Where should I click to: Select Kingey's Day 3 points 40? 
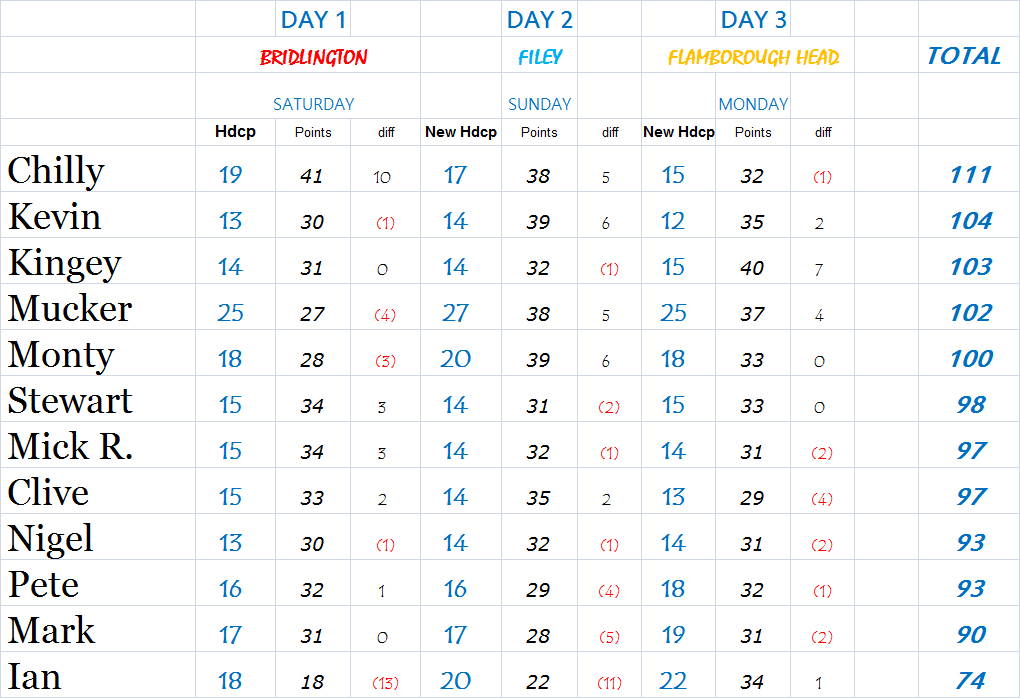752,267
